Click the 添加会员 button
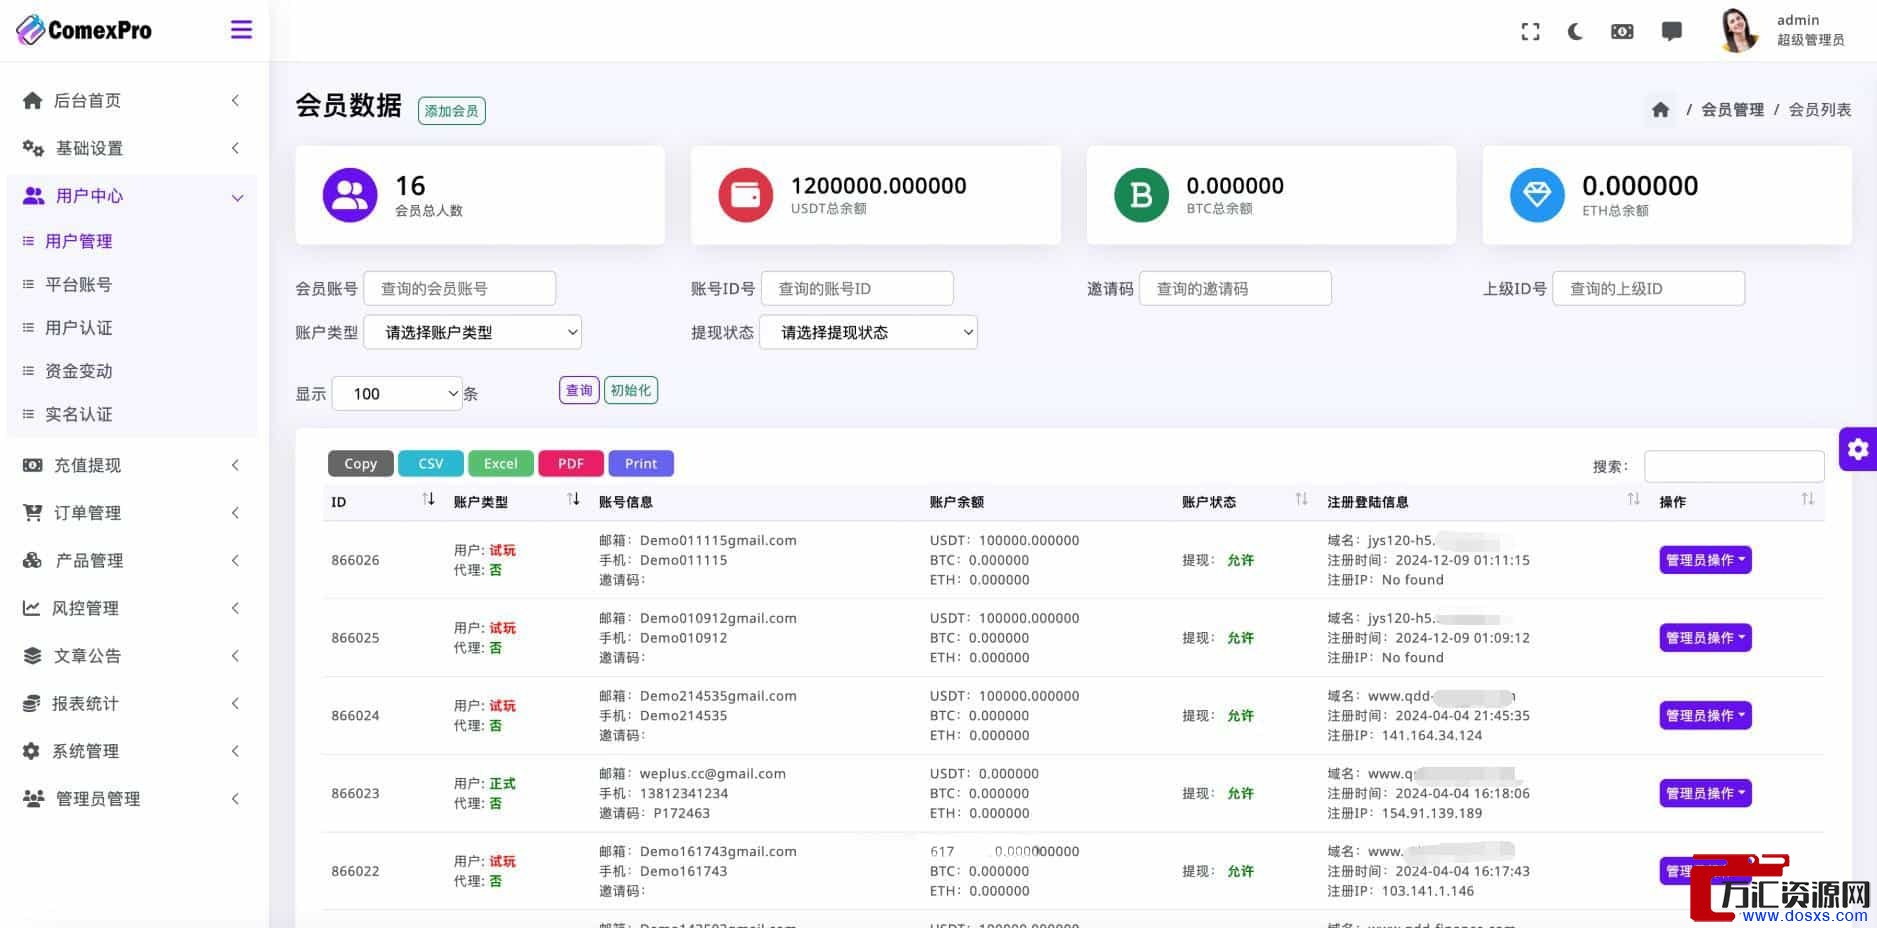The height and width of the screenshot is (928, 1877). click(451, 111)
